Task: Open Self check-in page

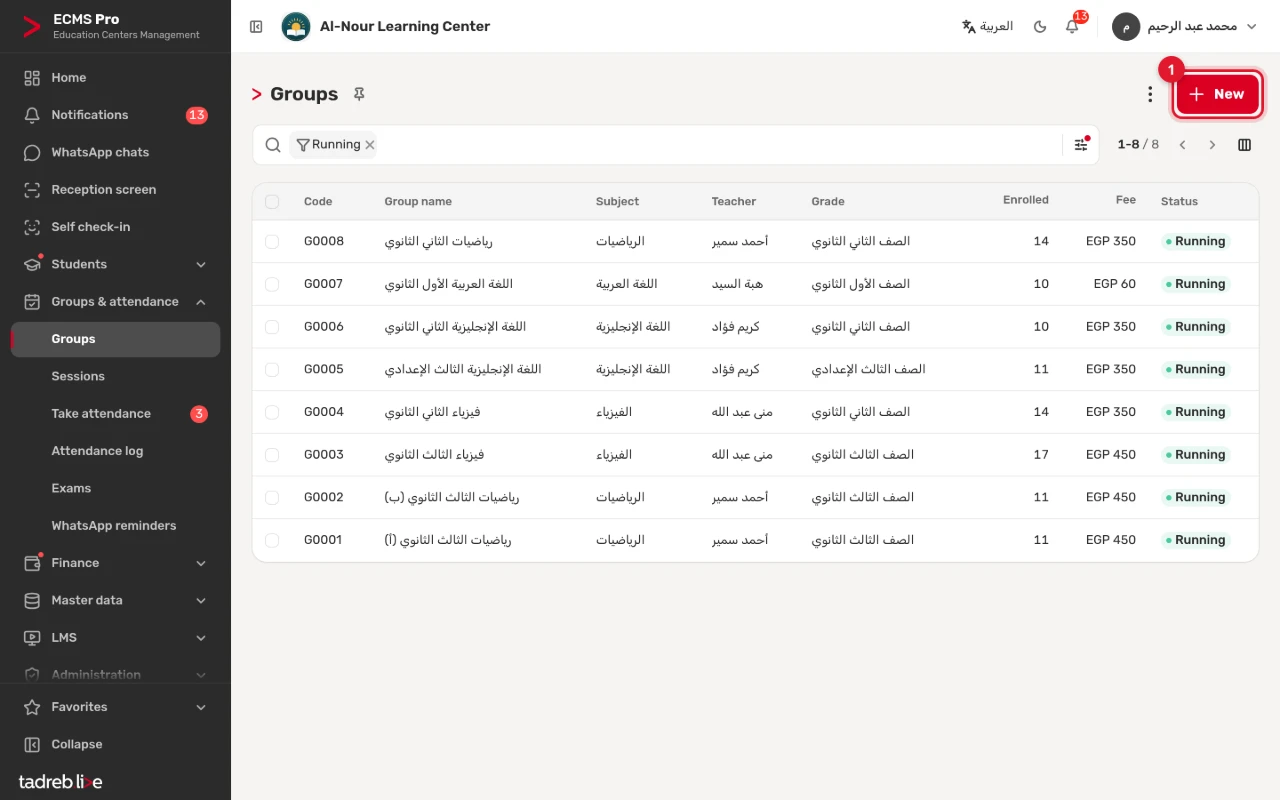Action: click(115, 227)
